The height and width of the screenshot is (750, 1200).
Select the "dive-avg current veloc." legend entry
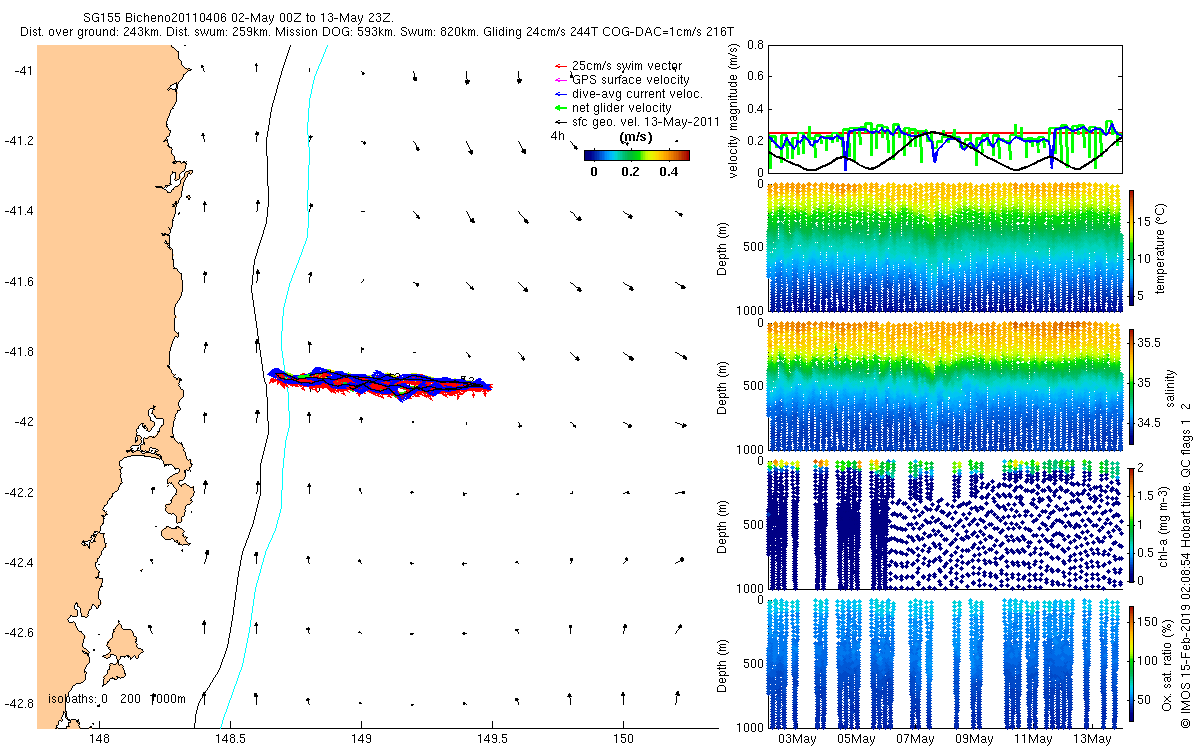tap(629, 94)
